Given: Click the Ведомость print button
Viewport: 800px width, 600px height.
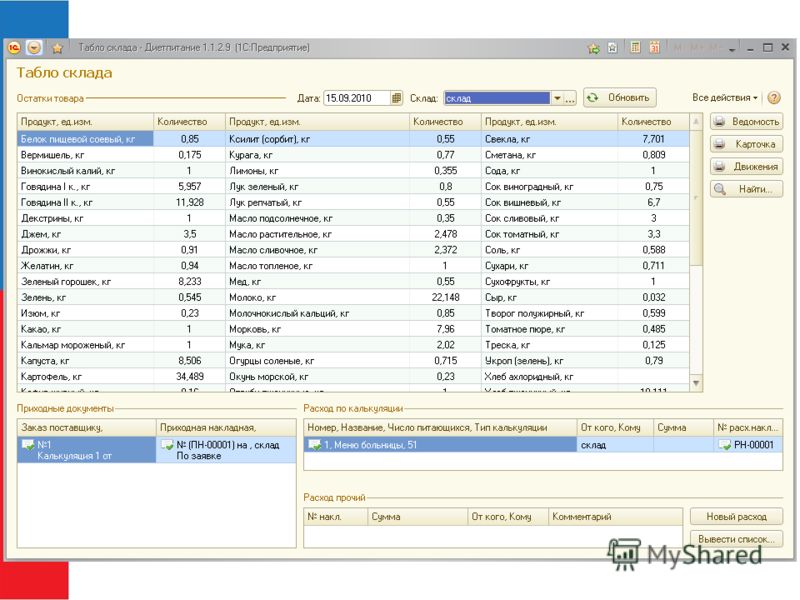Looking at the screenshot, I should (x=746, y=121).
